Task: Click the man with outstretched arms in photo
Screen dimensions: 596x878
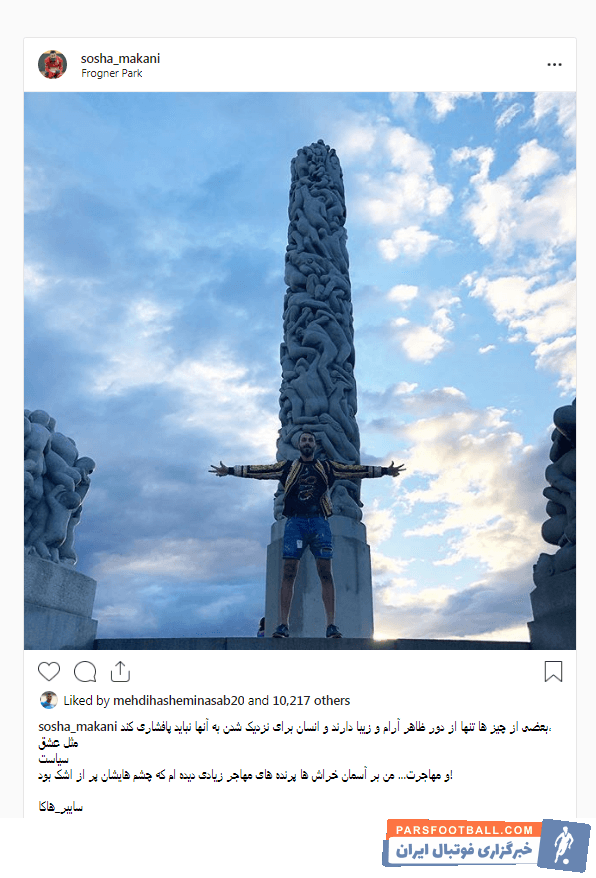Action: [x=307, y=533]
